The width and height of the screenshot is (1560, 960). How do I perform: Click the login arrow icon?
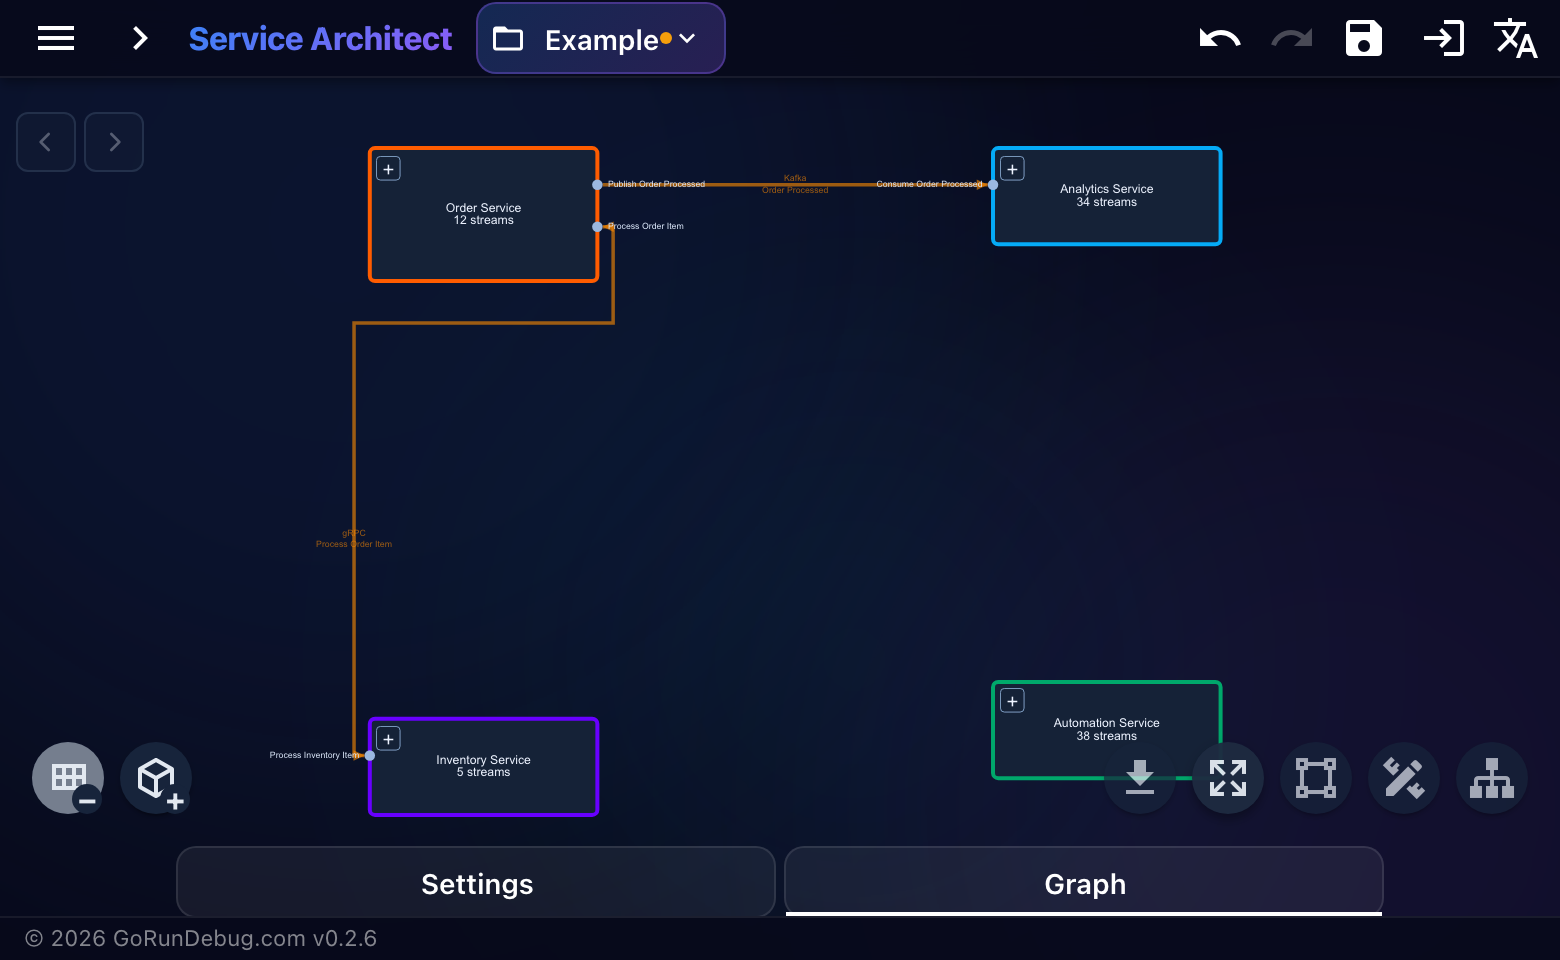coord(1443,38)
